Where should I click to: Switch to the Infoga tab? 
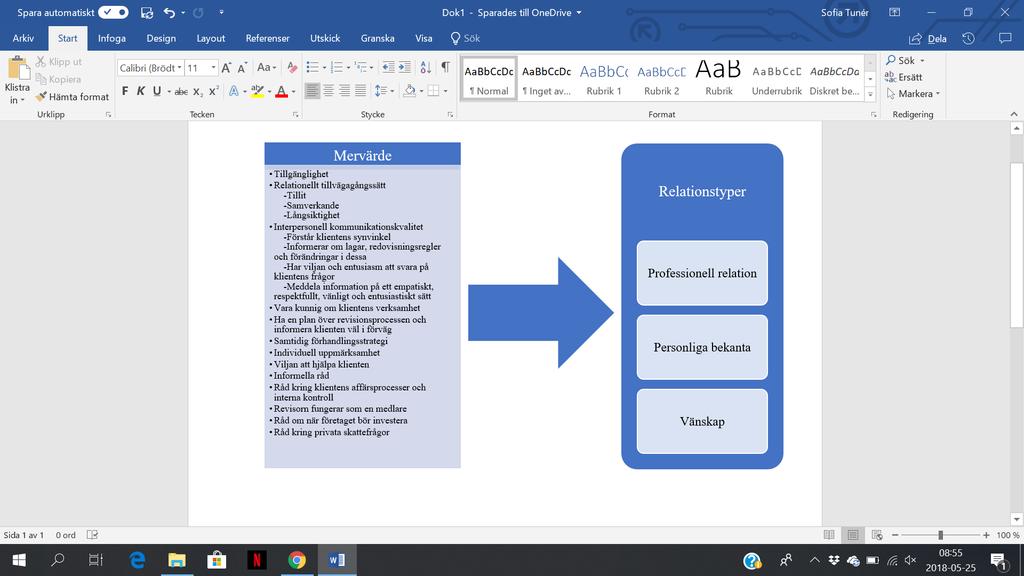[112, 39]
